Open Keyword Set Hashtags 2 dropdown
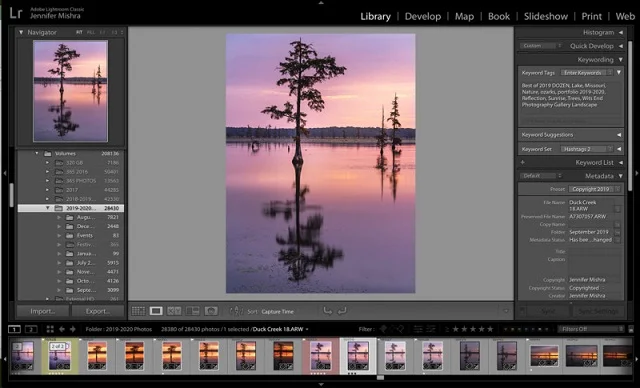Viewport: 640px width, 388px height. 586,149
